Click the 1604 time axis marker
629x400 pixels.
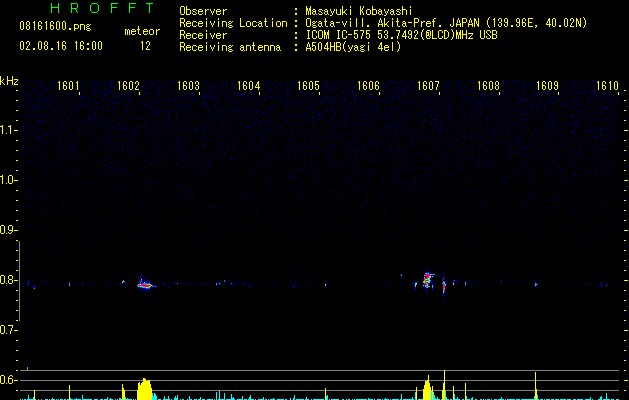248,86
